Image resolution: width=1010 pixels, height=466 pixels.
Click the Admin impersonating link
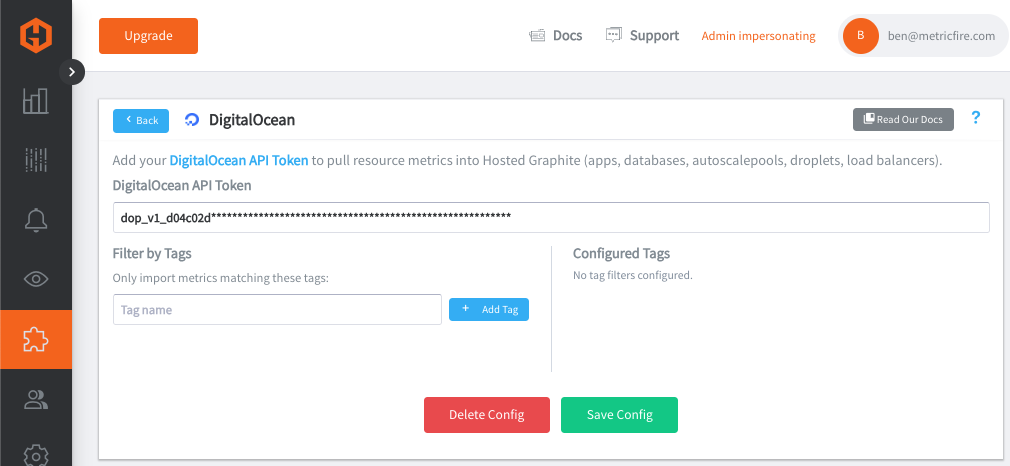(758, 36)
